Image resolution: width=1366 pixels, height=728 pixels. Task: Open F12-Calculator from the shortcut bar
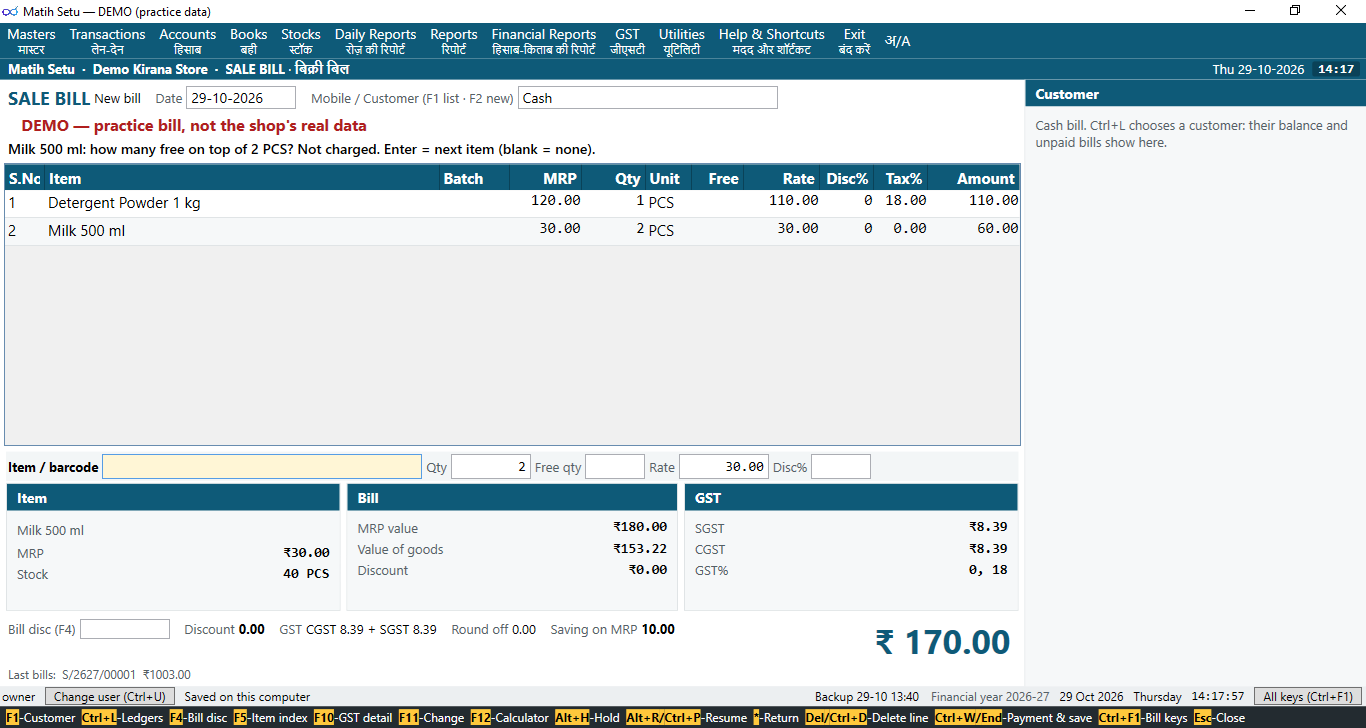510,718
